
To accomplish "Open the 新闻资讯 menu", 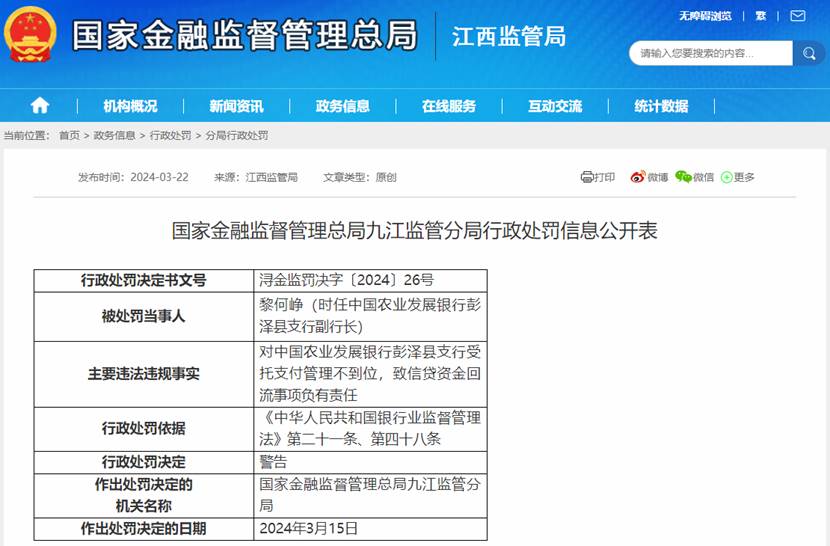I will pos(236,106).
